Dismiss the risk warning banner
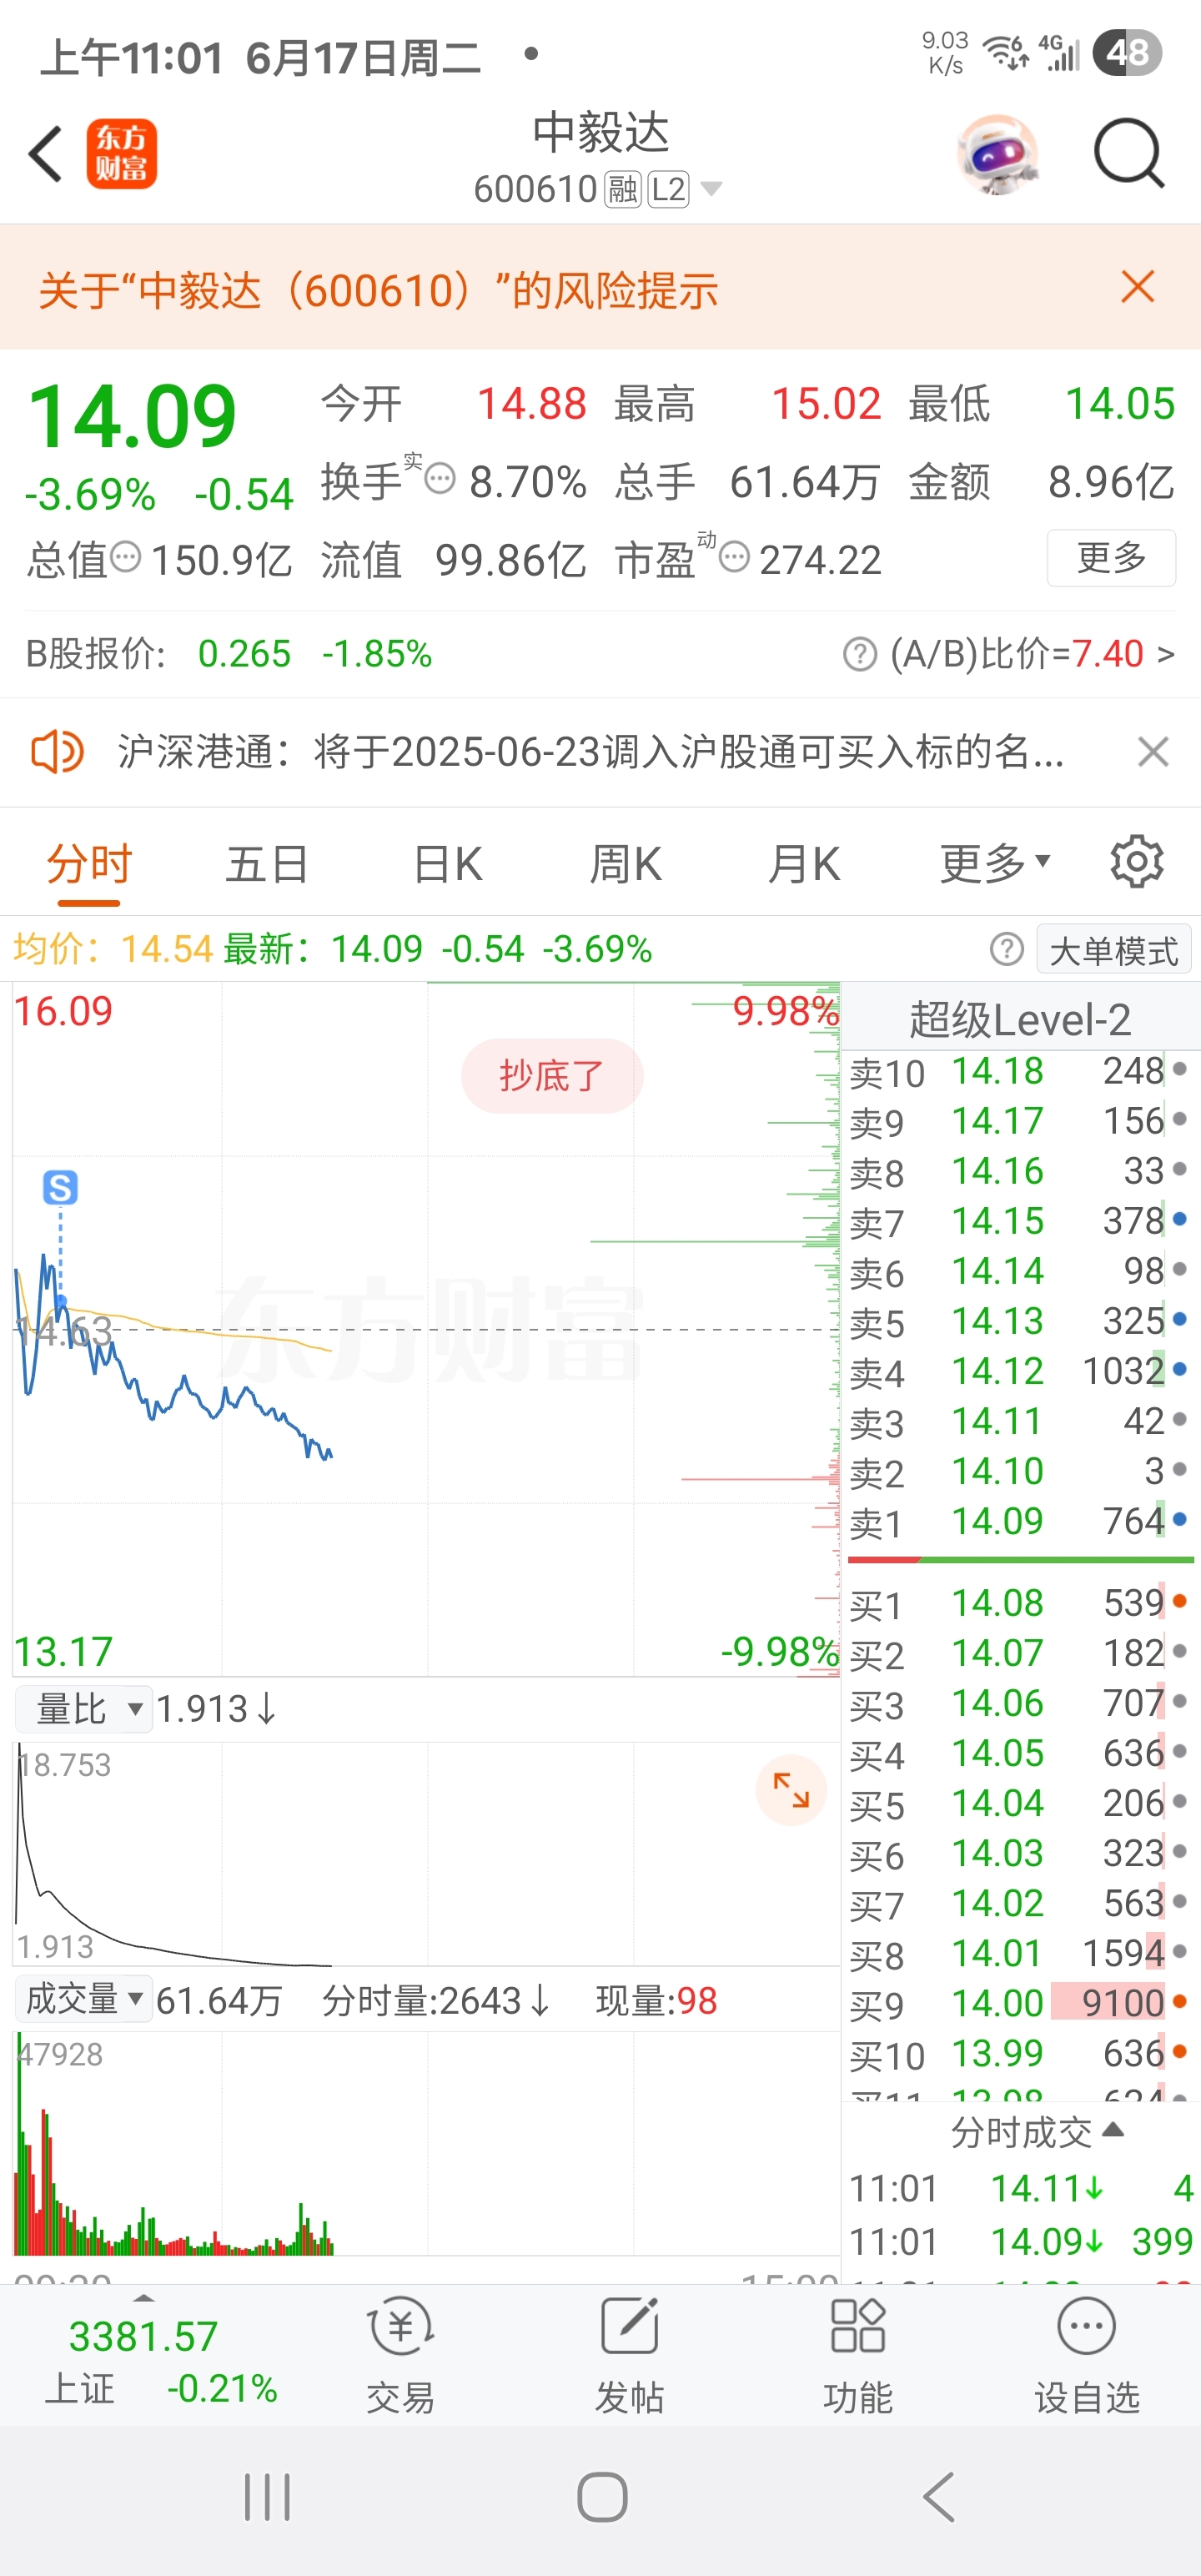 1138,287
